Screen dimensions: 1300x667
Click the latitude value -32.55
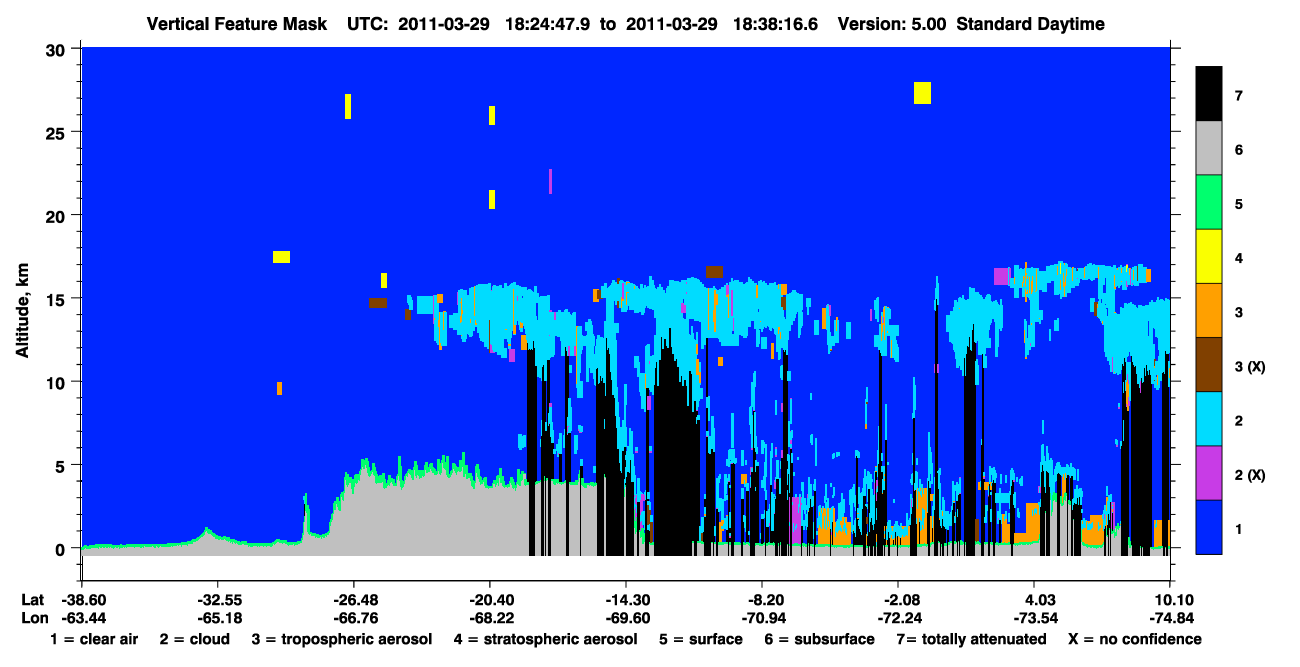coord(217,600)
